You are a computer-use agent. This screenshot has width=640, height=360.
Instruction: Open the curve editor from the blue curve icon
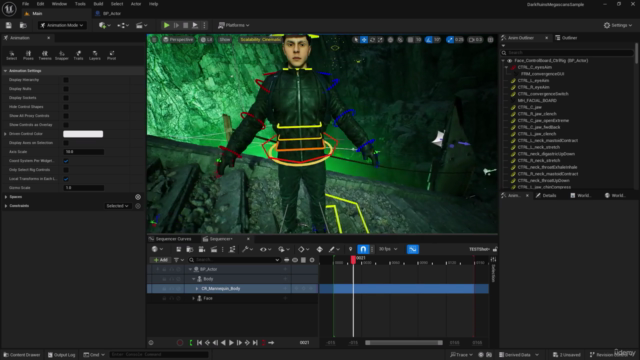[413, 249]
